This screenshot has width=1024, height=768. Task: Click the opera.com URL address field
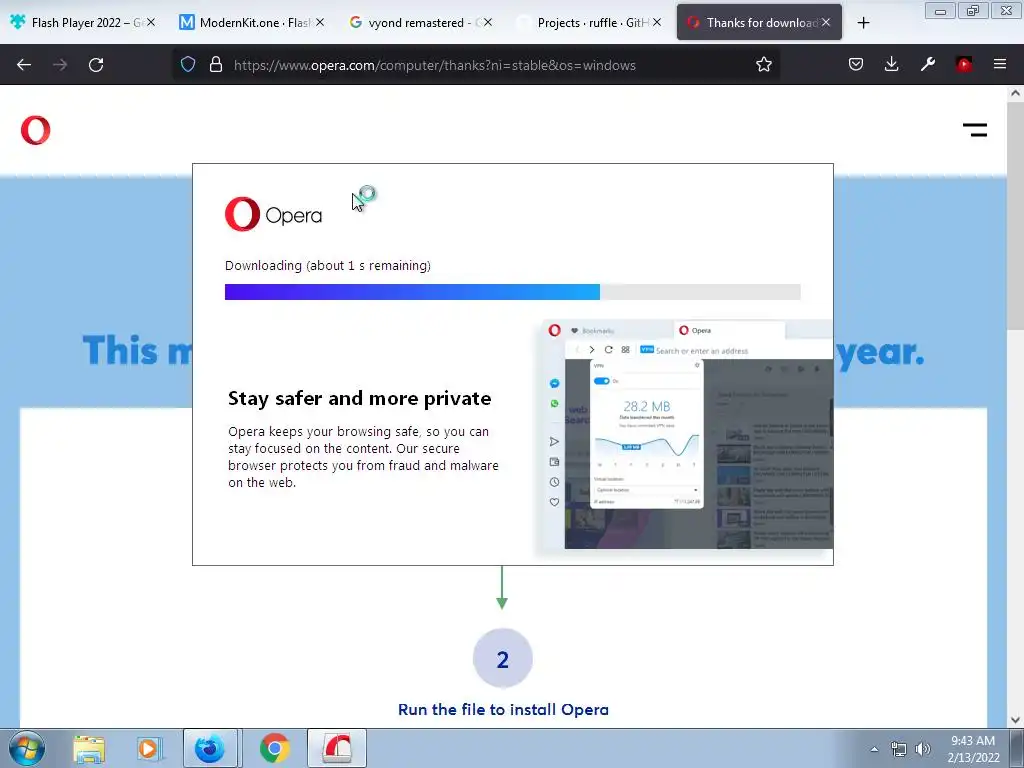pyautogui.click(x=477, y=65)
